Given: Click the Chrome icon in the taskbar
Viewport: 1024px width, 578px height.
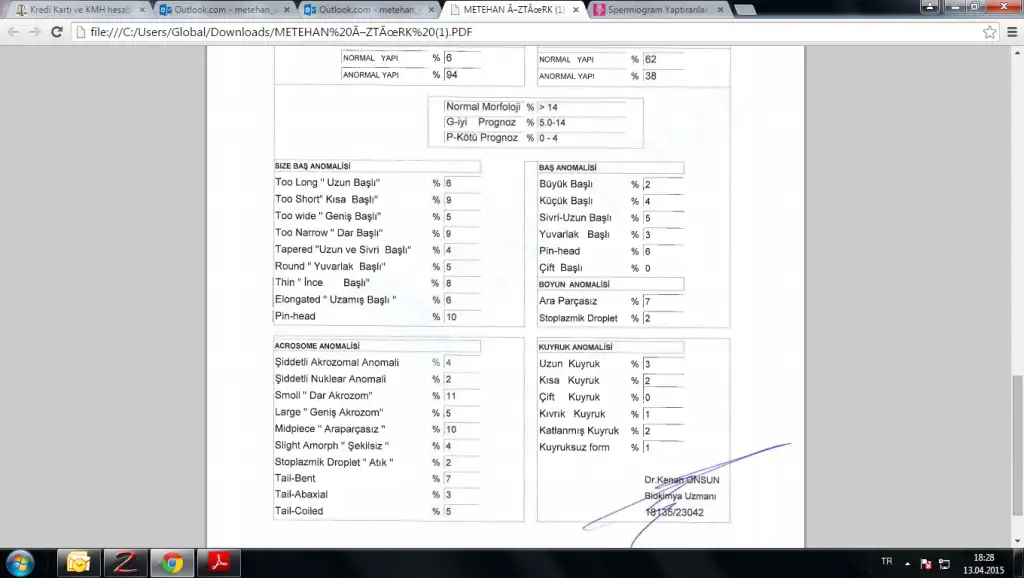Looking at the screenshot, I should [x=172, y=563].
